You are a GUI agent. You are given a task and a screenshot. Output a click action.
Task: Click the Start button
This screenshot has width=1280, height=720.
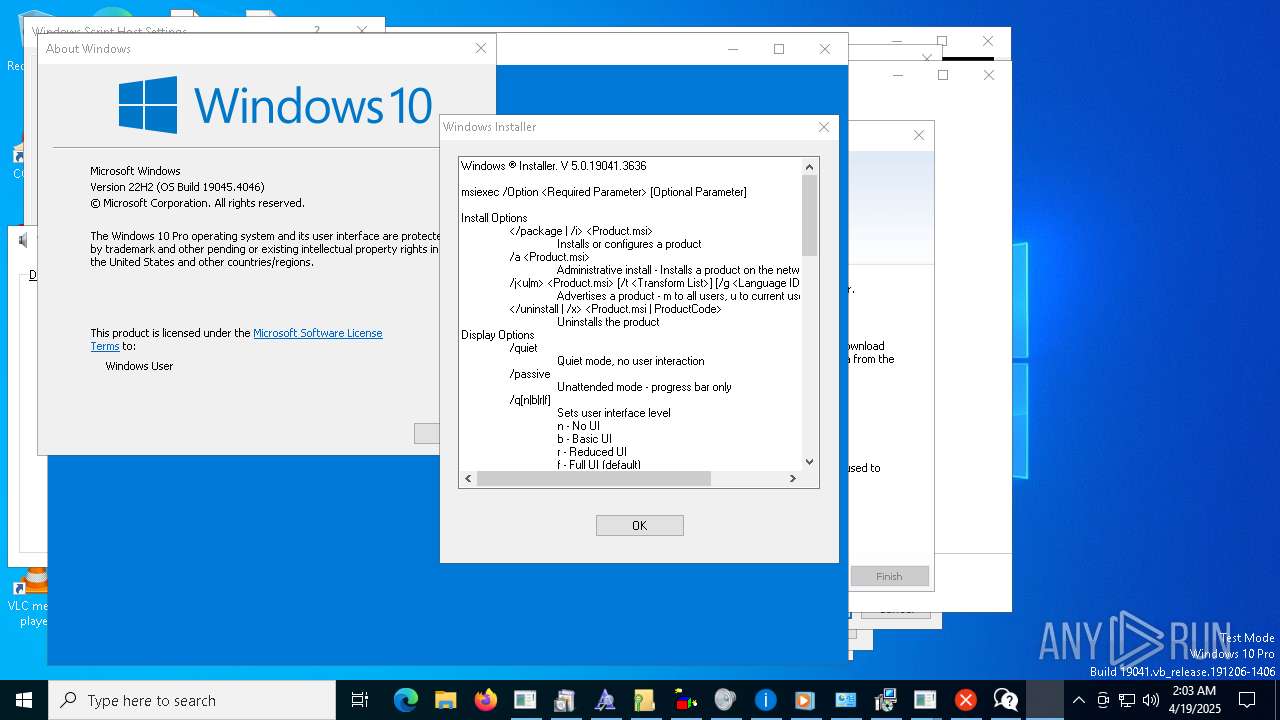click(24, 700)
